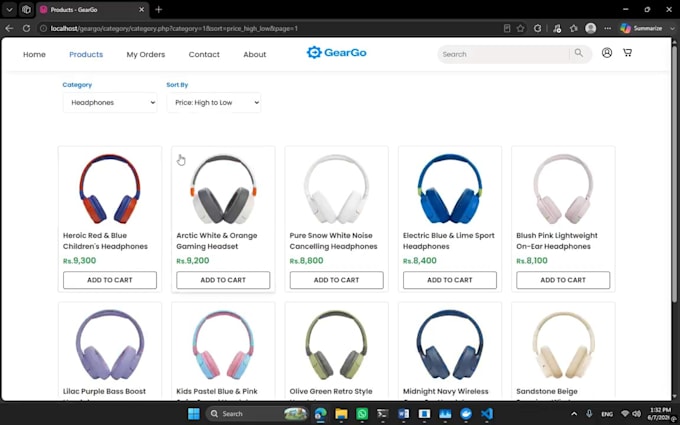Open the Electric Blue & Lime headphones image
The height and width of the screenshot is (425, 680).
coord(450,189)
